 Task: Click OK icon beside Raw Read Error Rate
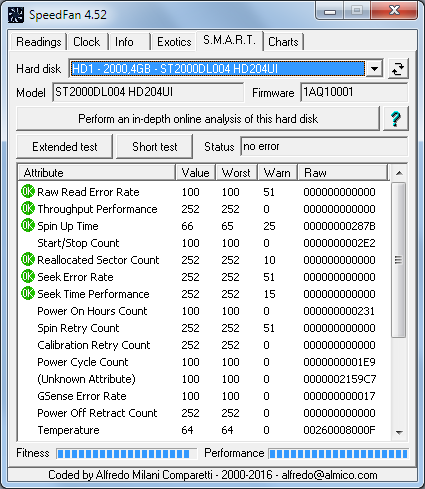(x=28, y=192)
